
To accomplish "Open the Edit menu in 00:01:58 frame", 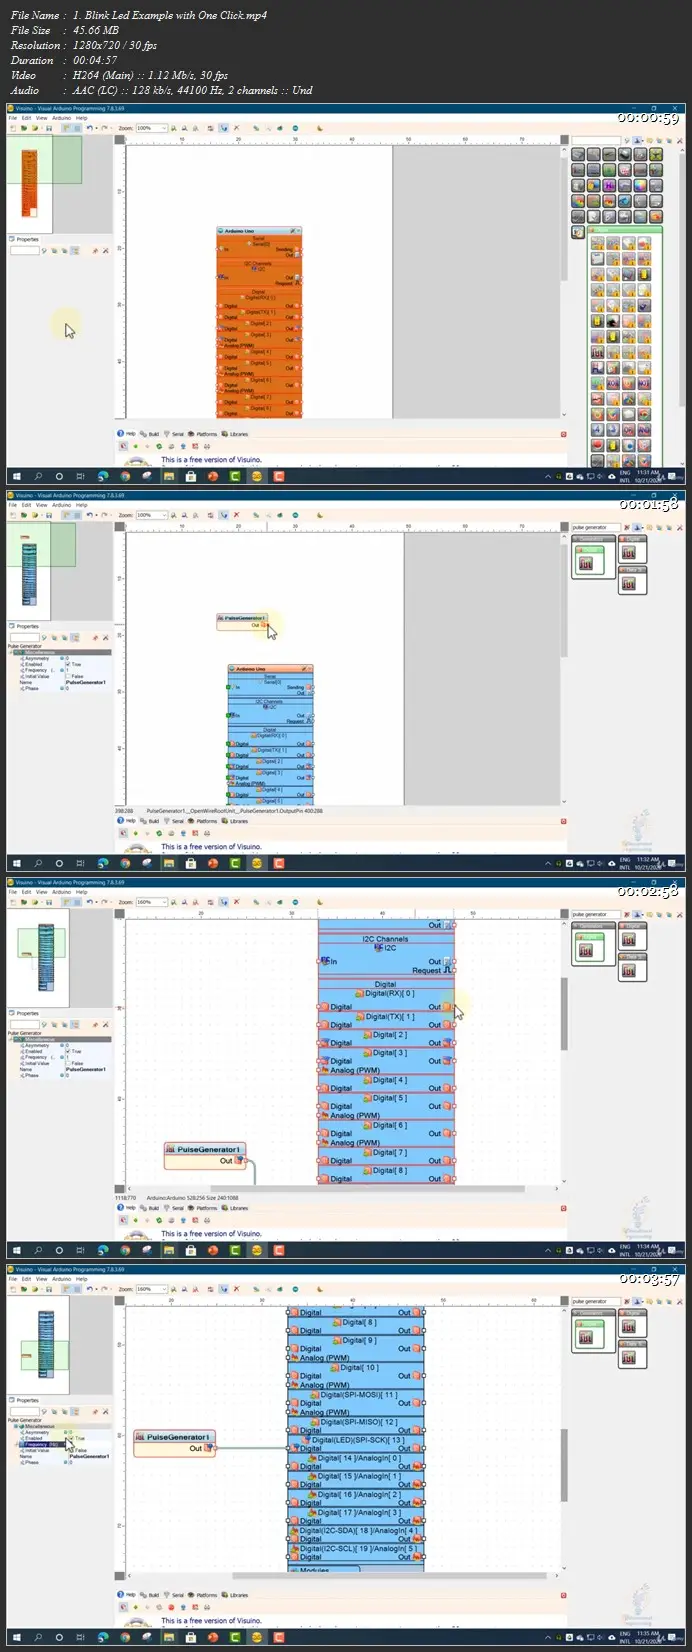I will click(26, 505).
